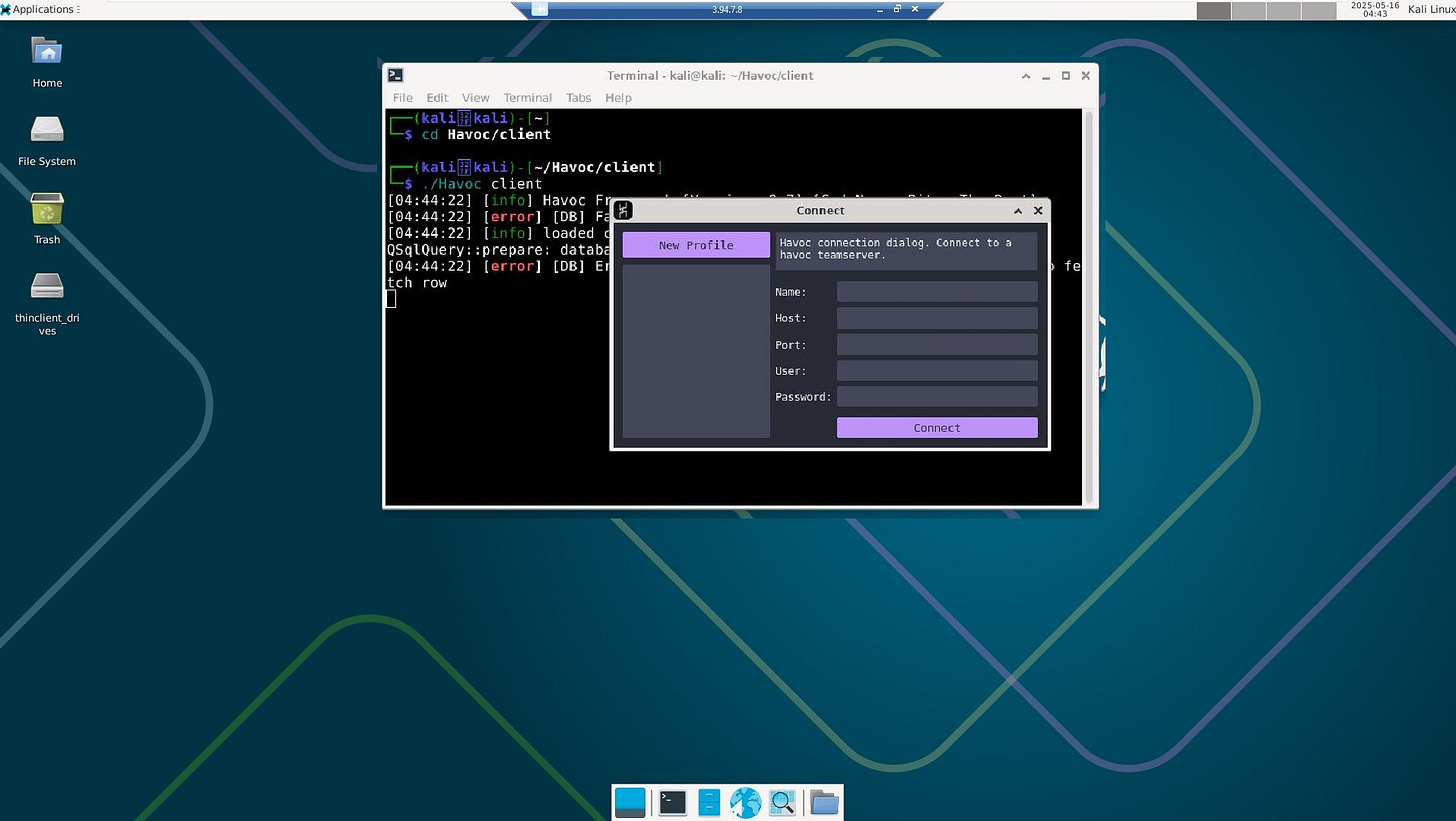Launch Web Browser globe icon in the dock
1456x821 pixels.
pyautogui.click(x=745, y=802)
